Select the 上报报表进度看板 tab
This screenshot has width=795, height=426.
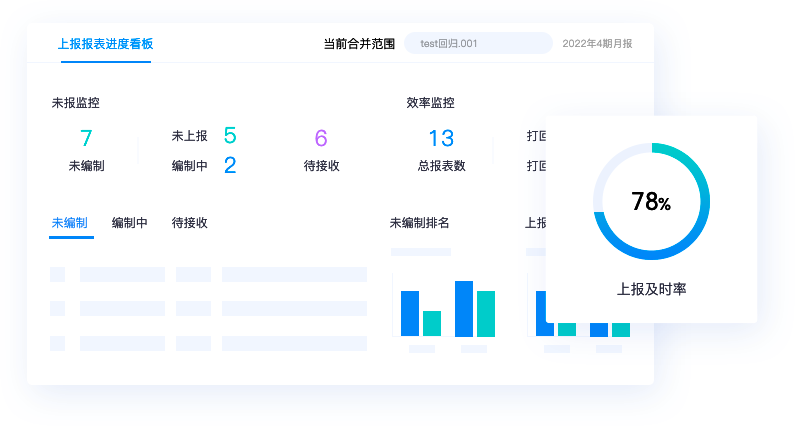point(106,44)
